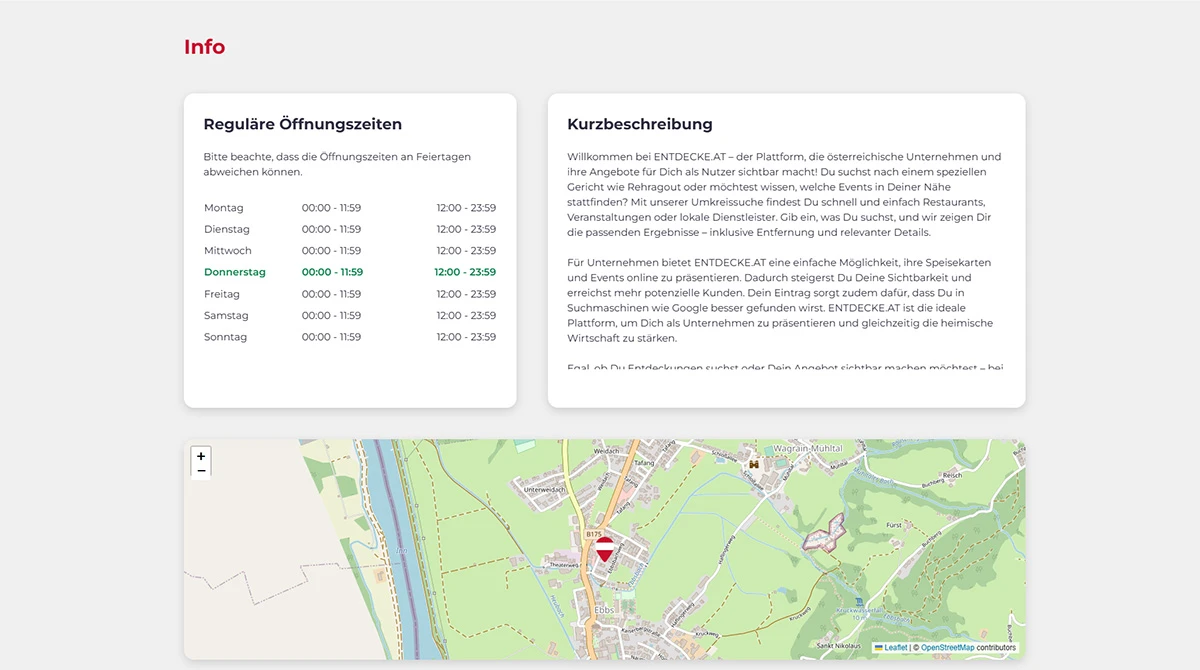Image resolution: width=1200 pixels, height=670 pixels.
Task: Select the Reguläre Öffnungszeiten heading
Action: click(303, 125)
